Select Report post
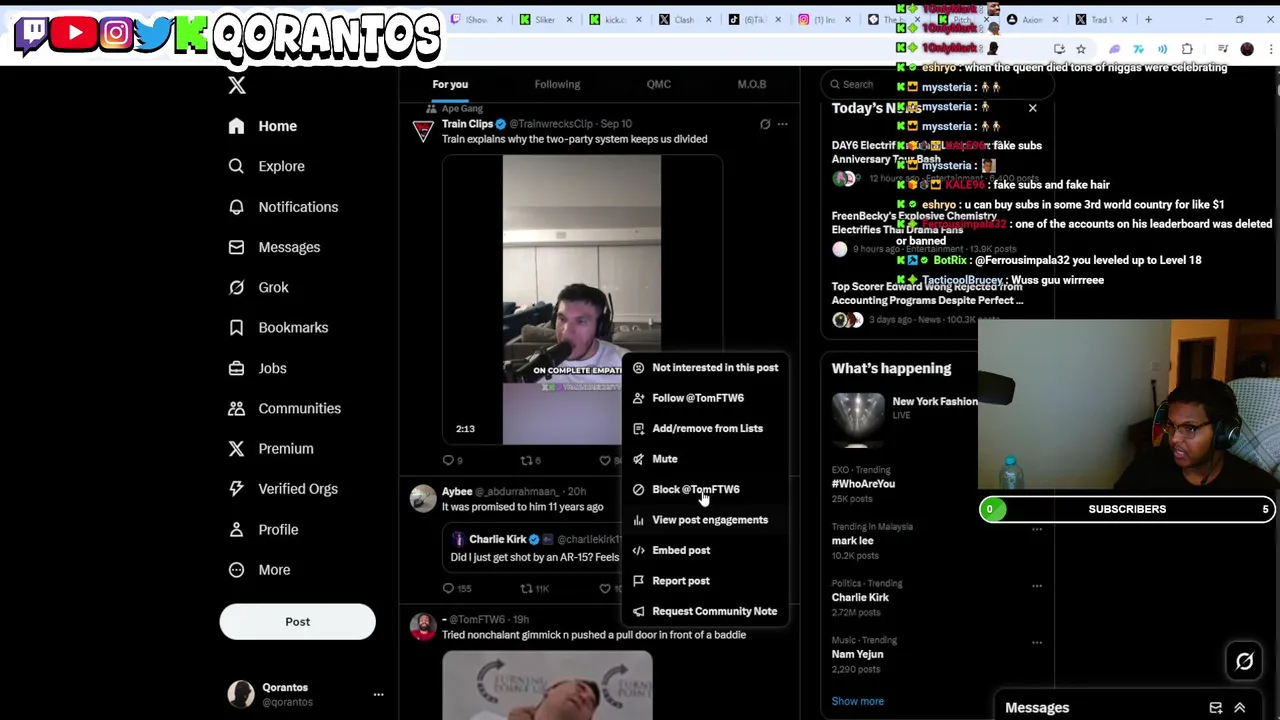This screenshot has height=720, width=1280. point(705,581)
